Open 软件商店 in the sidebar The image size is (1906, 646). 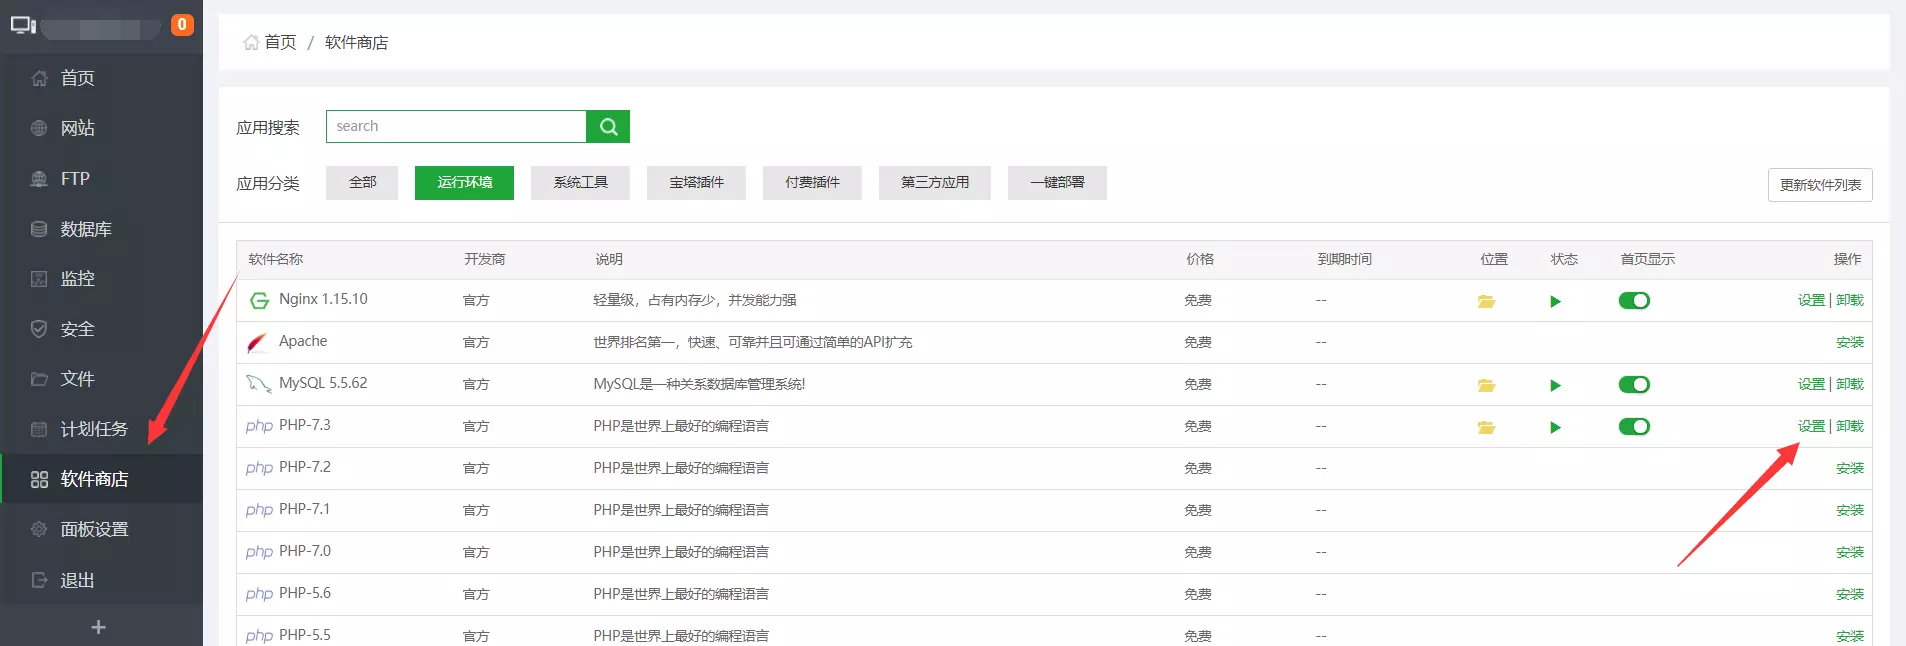[x=94, y=479]
